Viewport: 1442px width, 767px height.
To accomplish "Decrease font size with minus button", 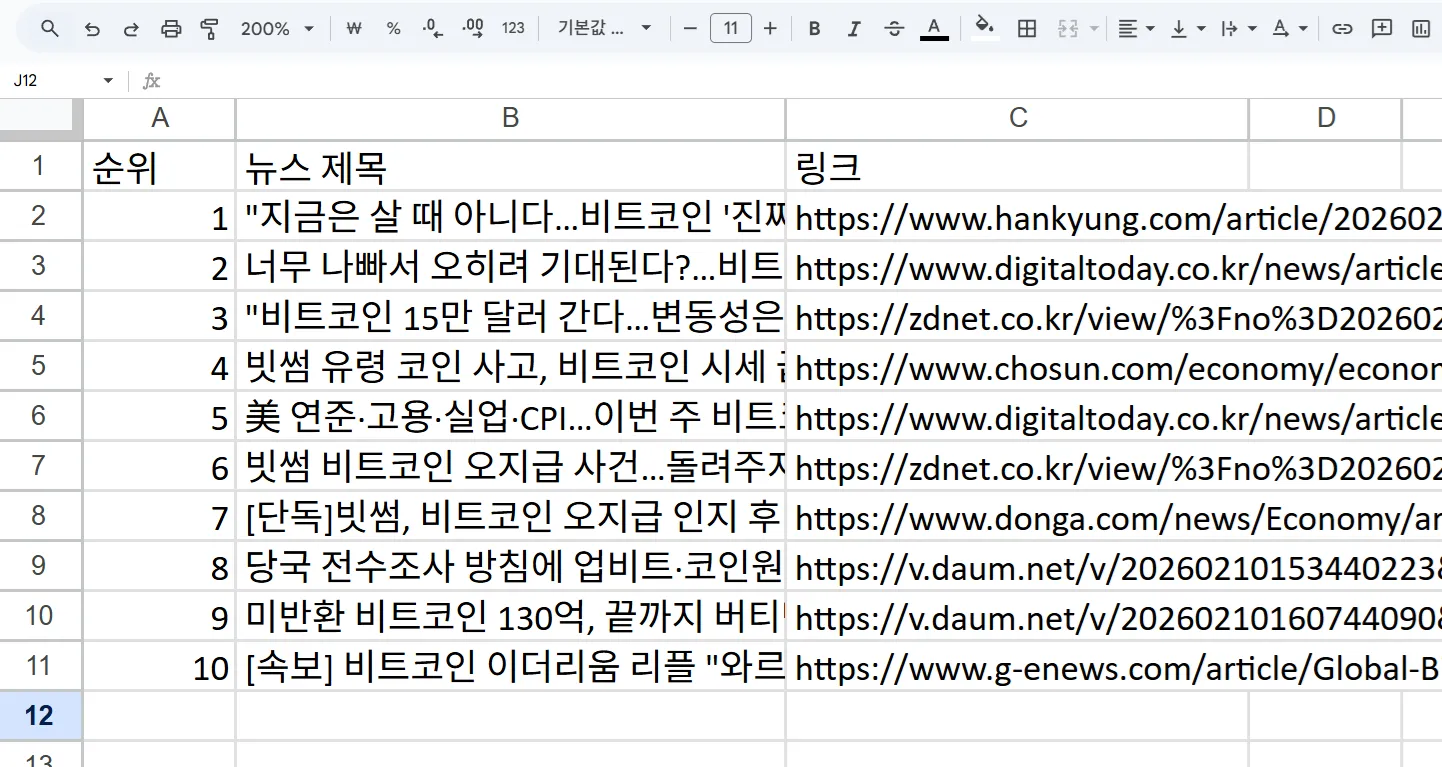I will [x=690, y=29].
